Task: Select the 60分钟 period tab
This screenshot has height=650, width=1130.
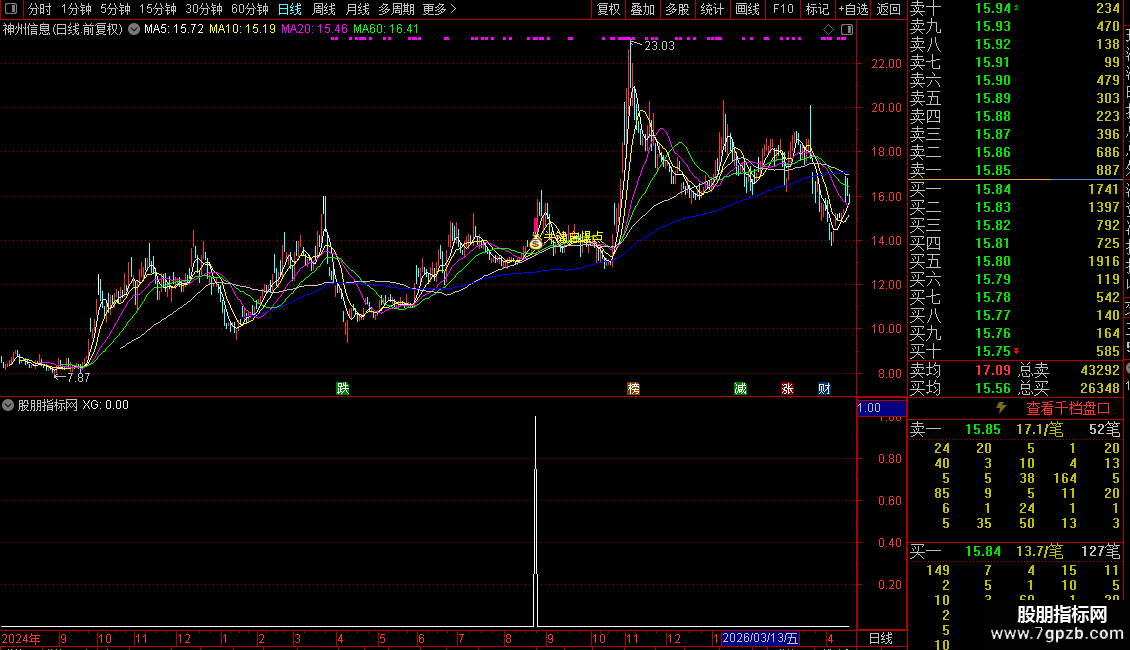Action: coord(249,9)
